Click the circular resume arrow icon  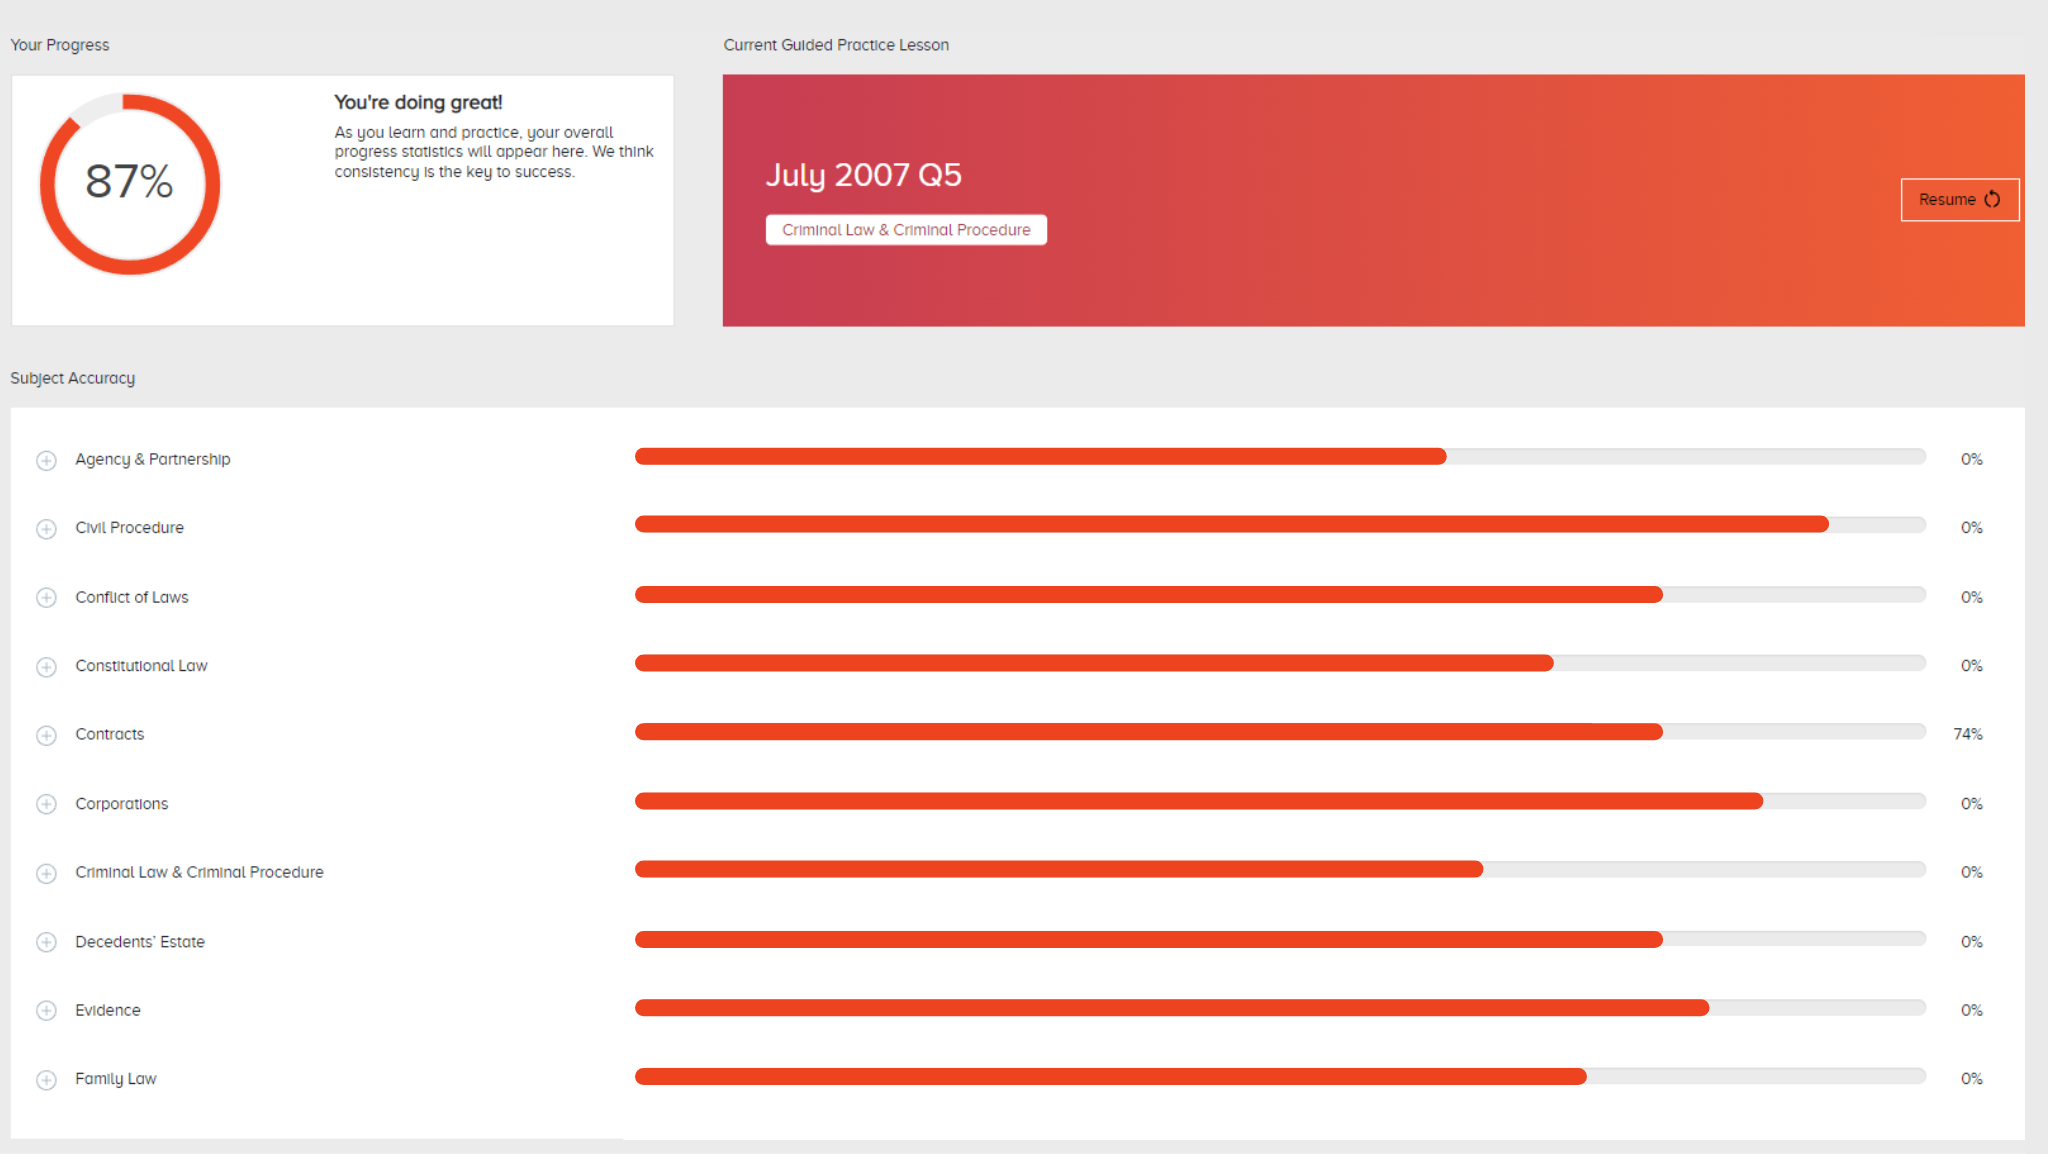click(x=1990, y=199)
